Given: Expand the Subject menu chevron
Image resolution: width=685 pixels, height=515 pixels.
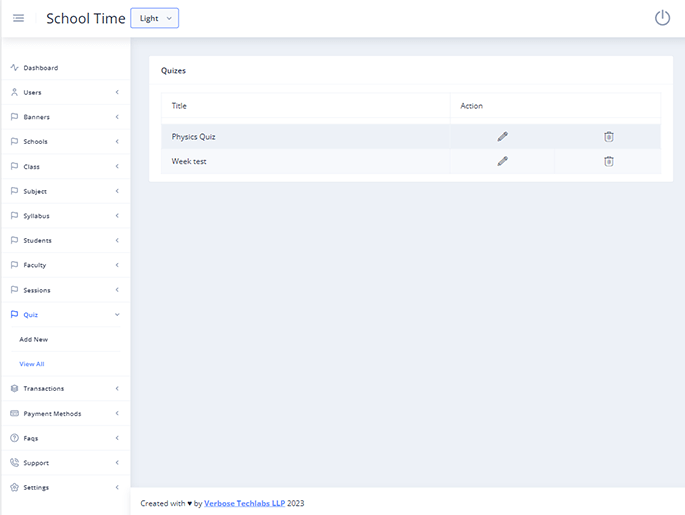Looking at the screenshot, I should pos(117,191).
